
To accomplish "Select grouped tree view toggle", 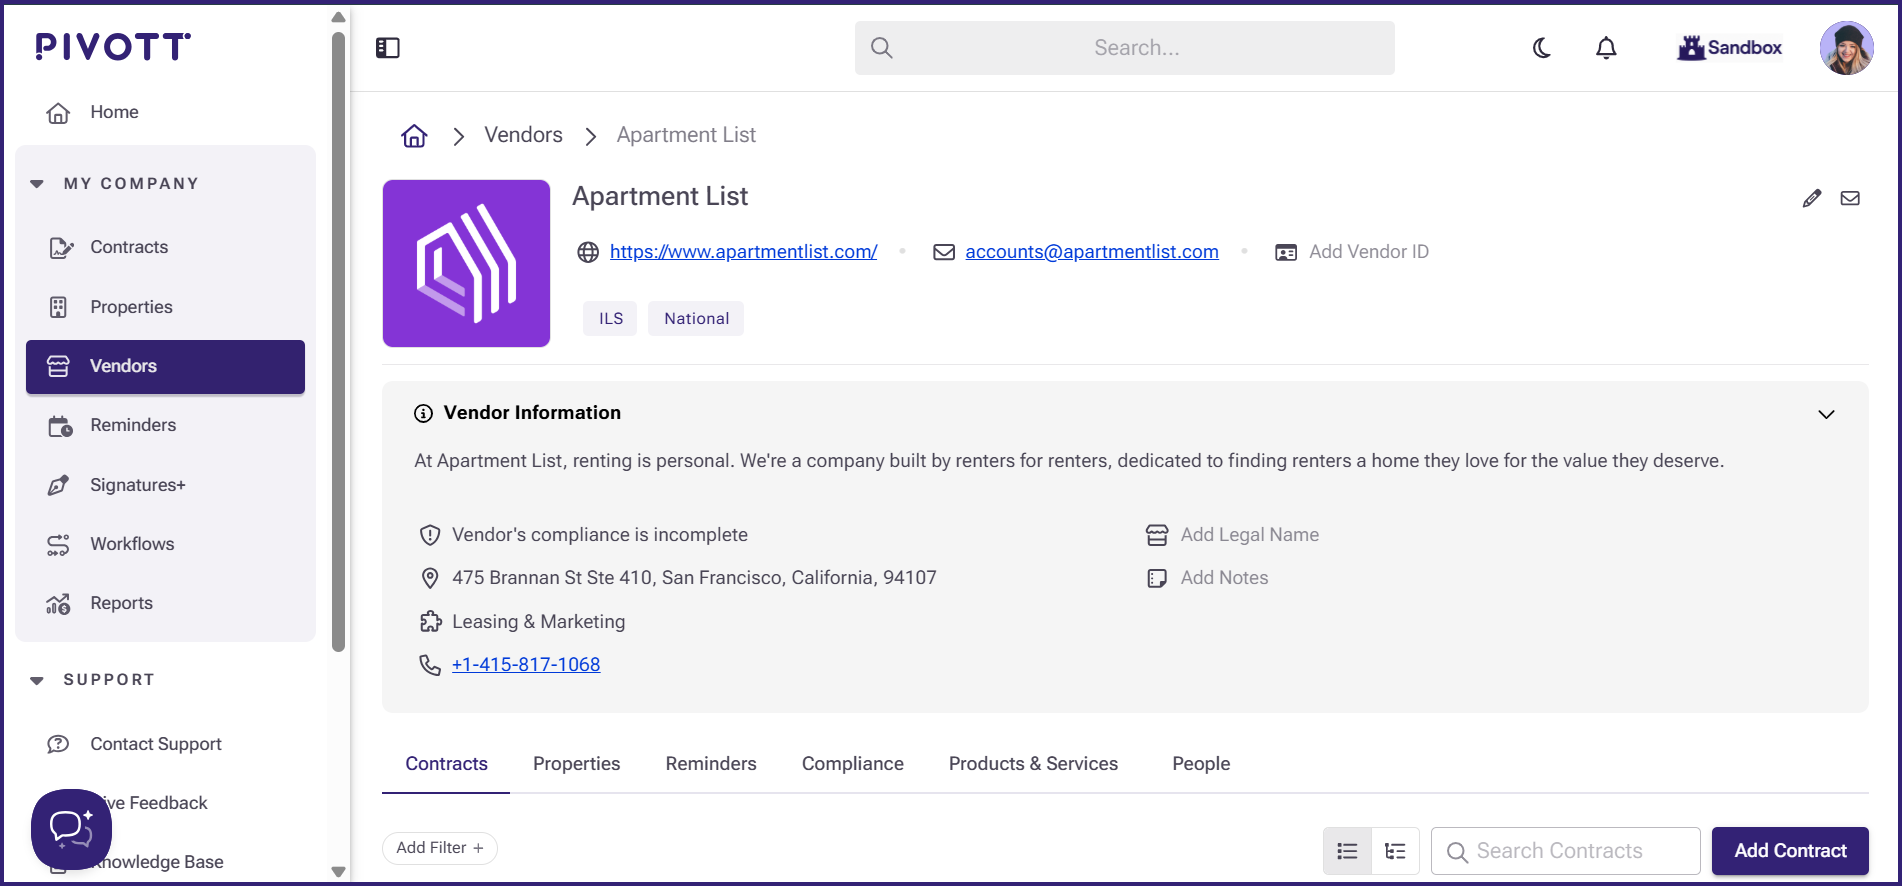I will pos(1396,851).
